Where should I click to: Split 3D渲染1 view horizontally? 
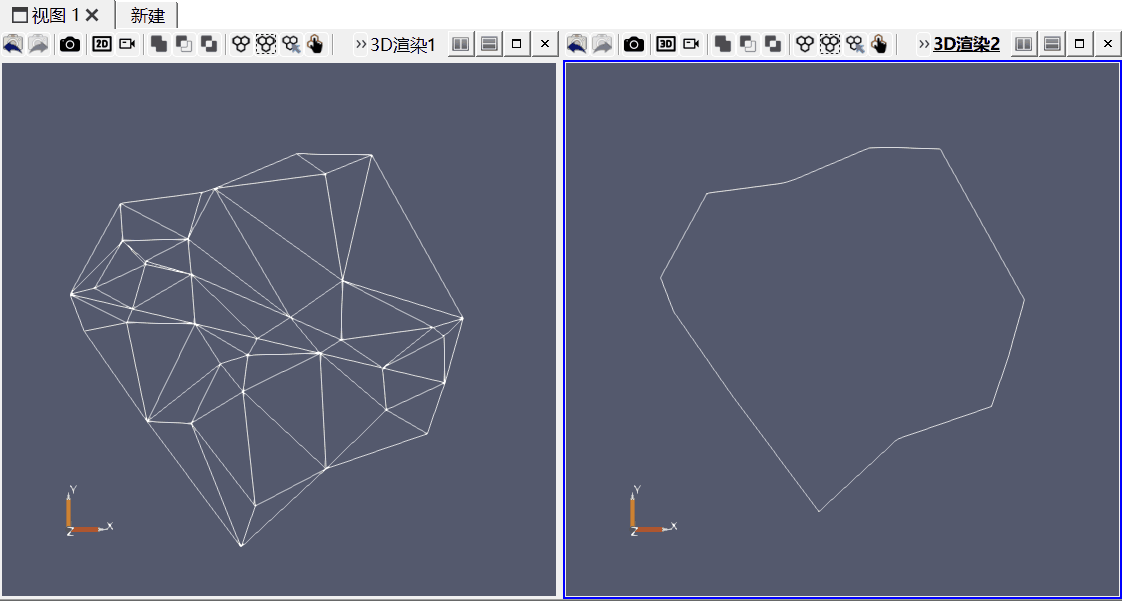(461, 44)
